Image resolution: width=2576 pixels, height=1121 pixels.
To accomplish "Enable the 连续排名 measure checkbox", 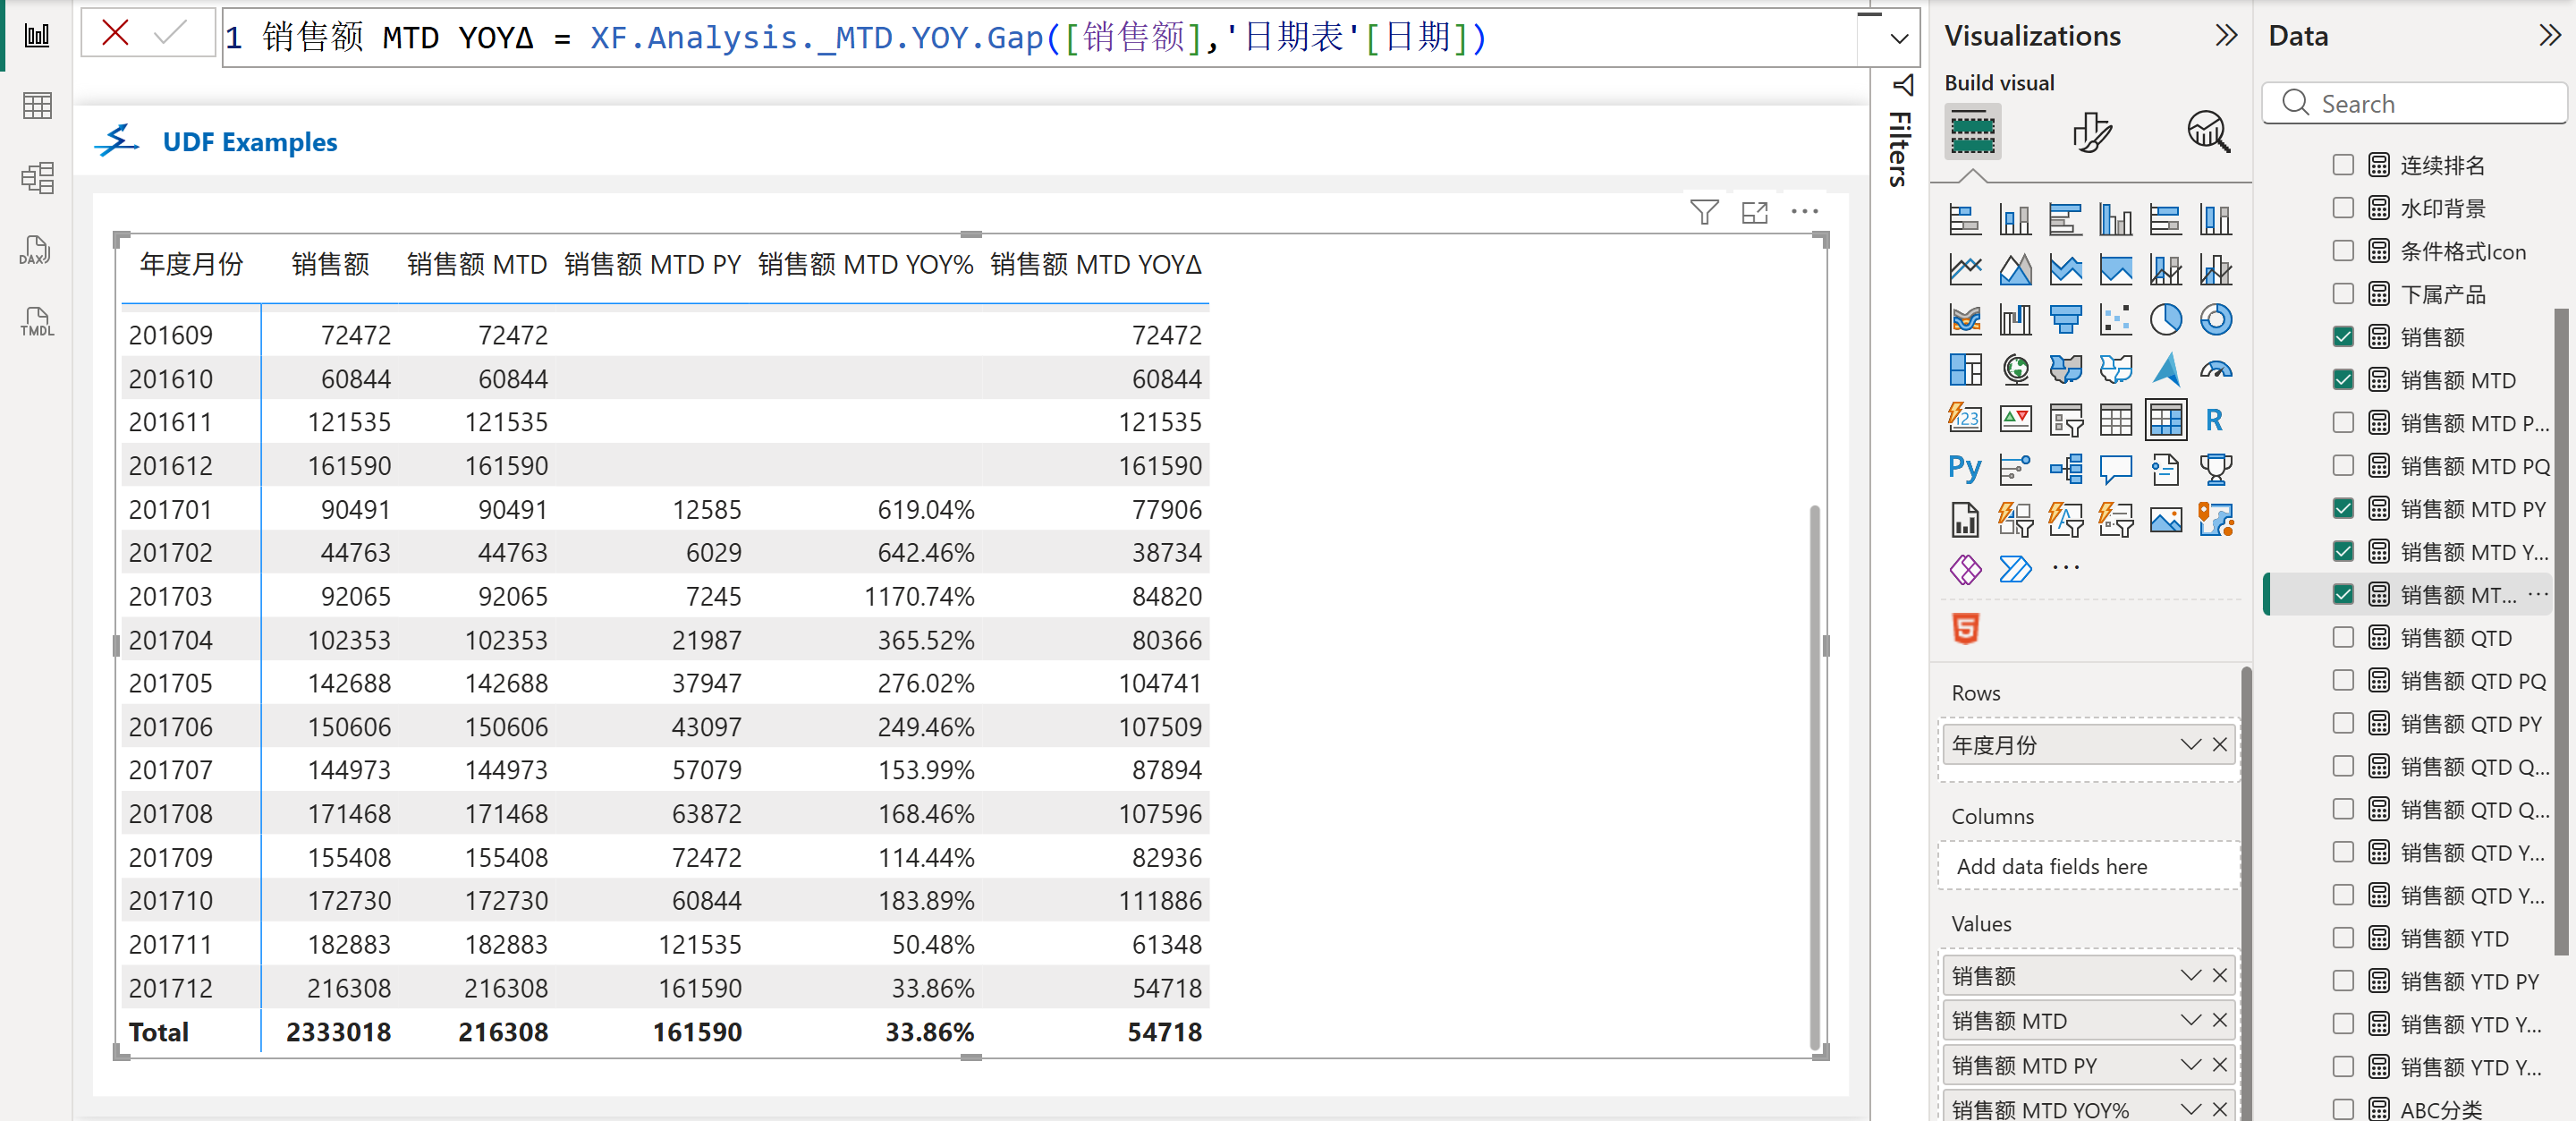I will (2343, 165).
